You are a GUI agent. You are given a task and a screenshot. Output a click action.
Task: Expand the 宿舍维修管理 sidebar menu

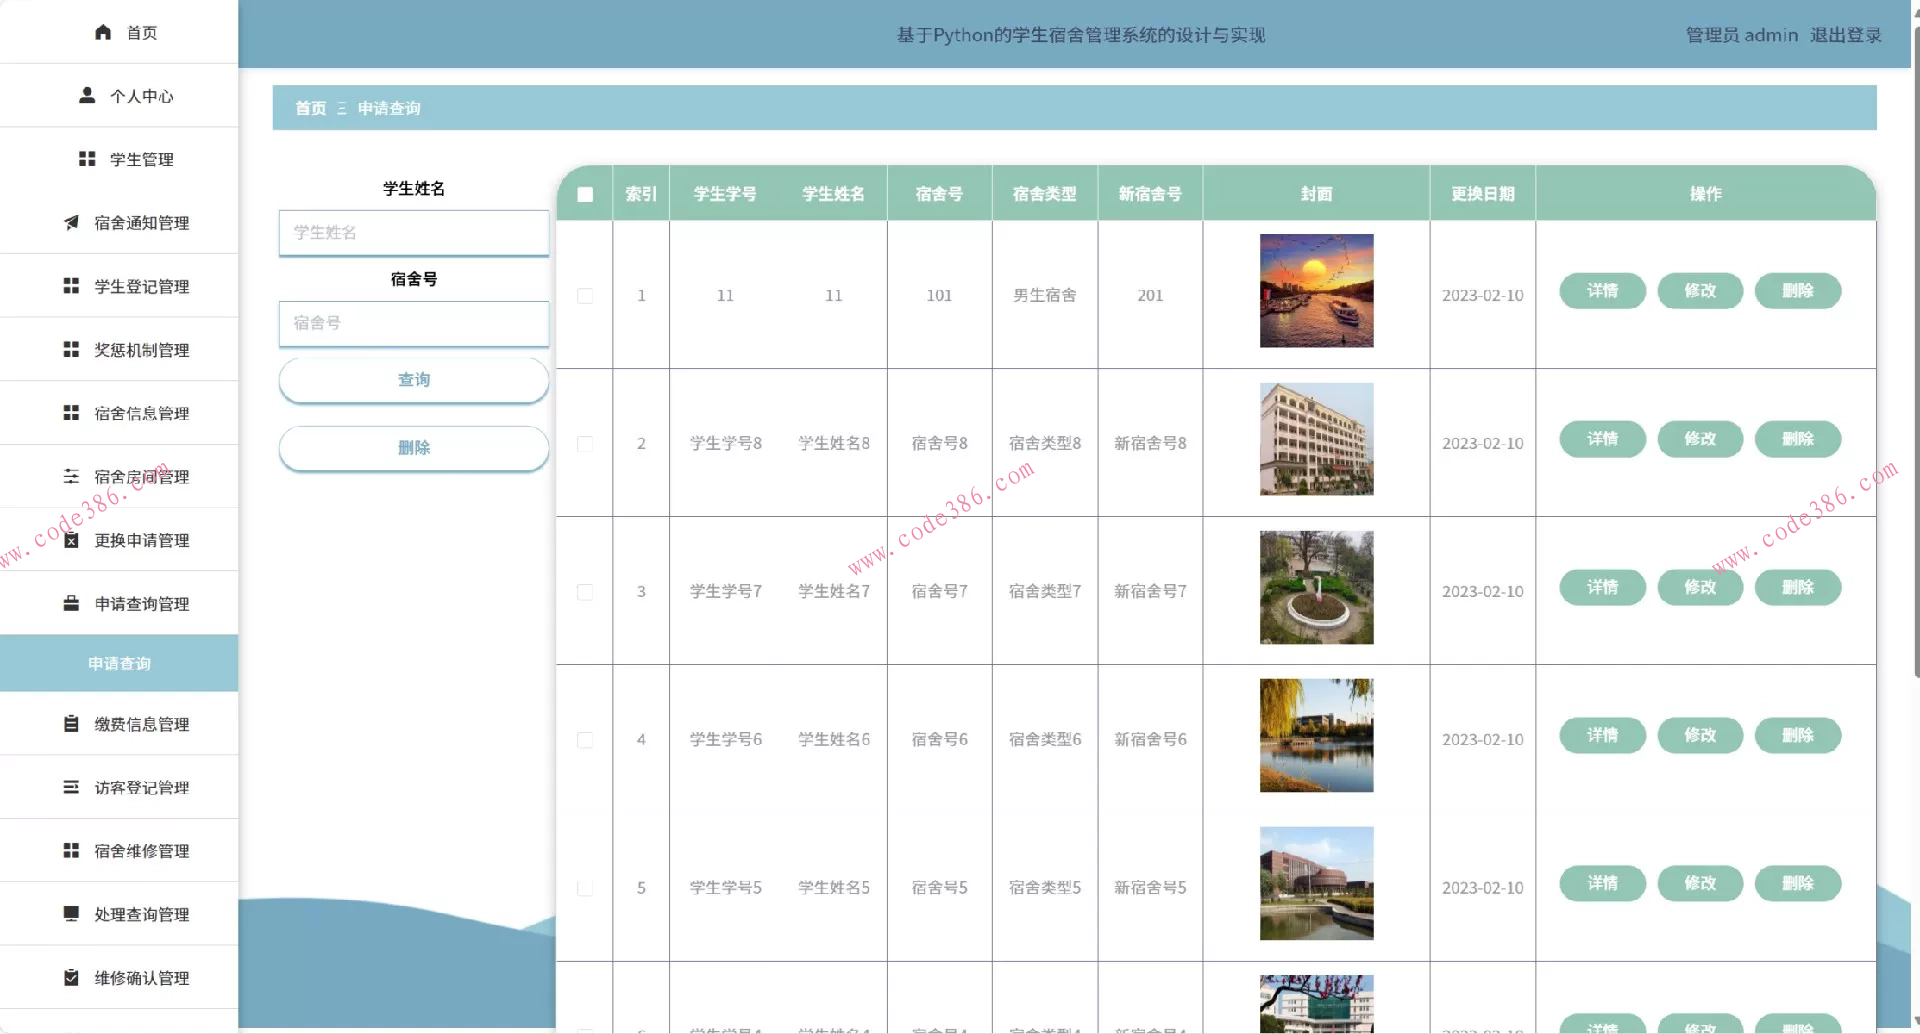tap(141, 850)
